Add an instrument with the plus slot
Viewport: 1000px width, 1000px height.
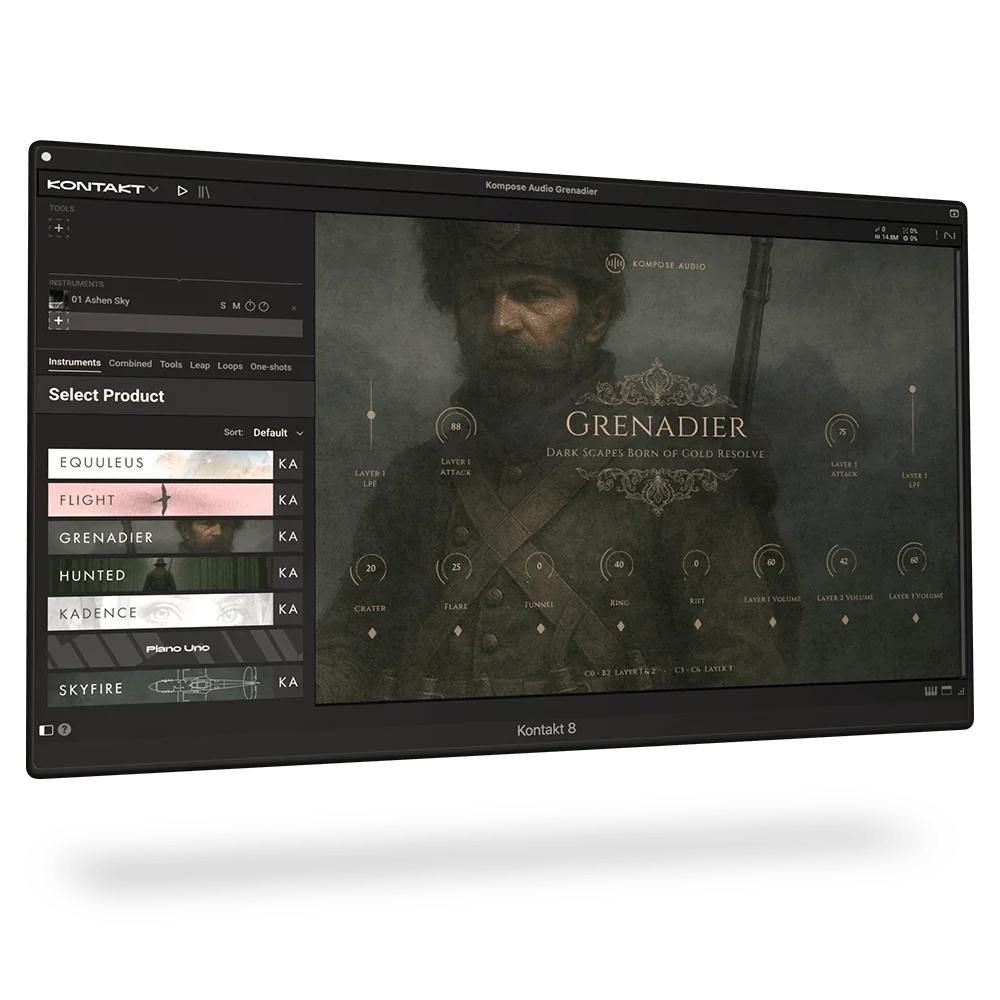59,320
